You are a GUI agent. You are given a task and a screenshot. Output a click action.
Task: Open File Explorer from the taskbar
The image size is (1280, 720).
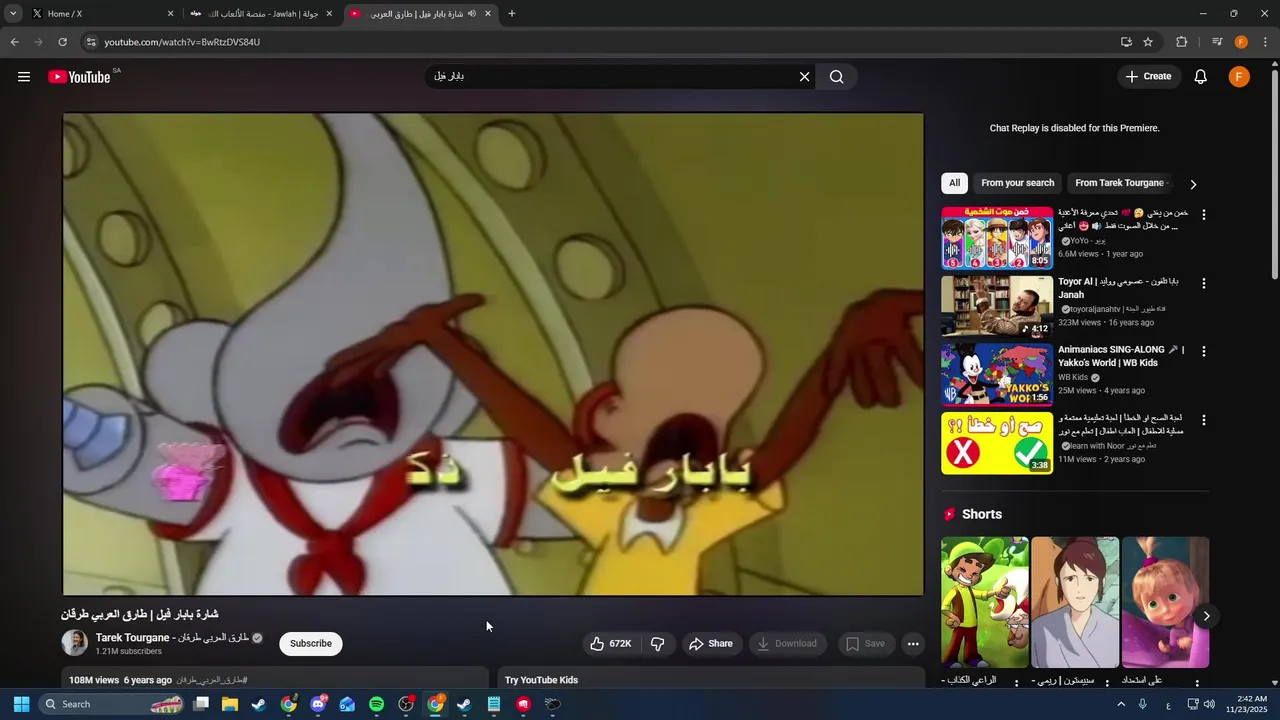click(x=230, y=704)
